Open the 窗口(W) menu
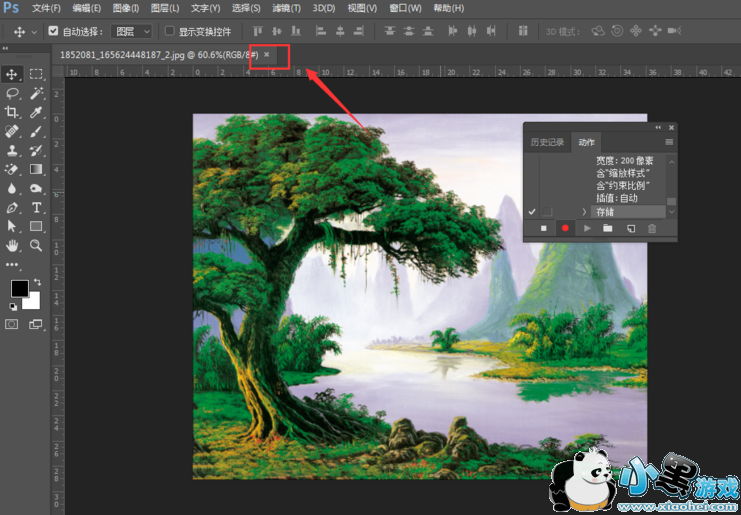 405,8
